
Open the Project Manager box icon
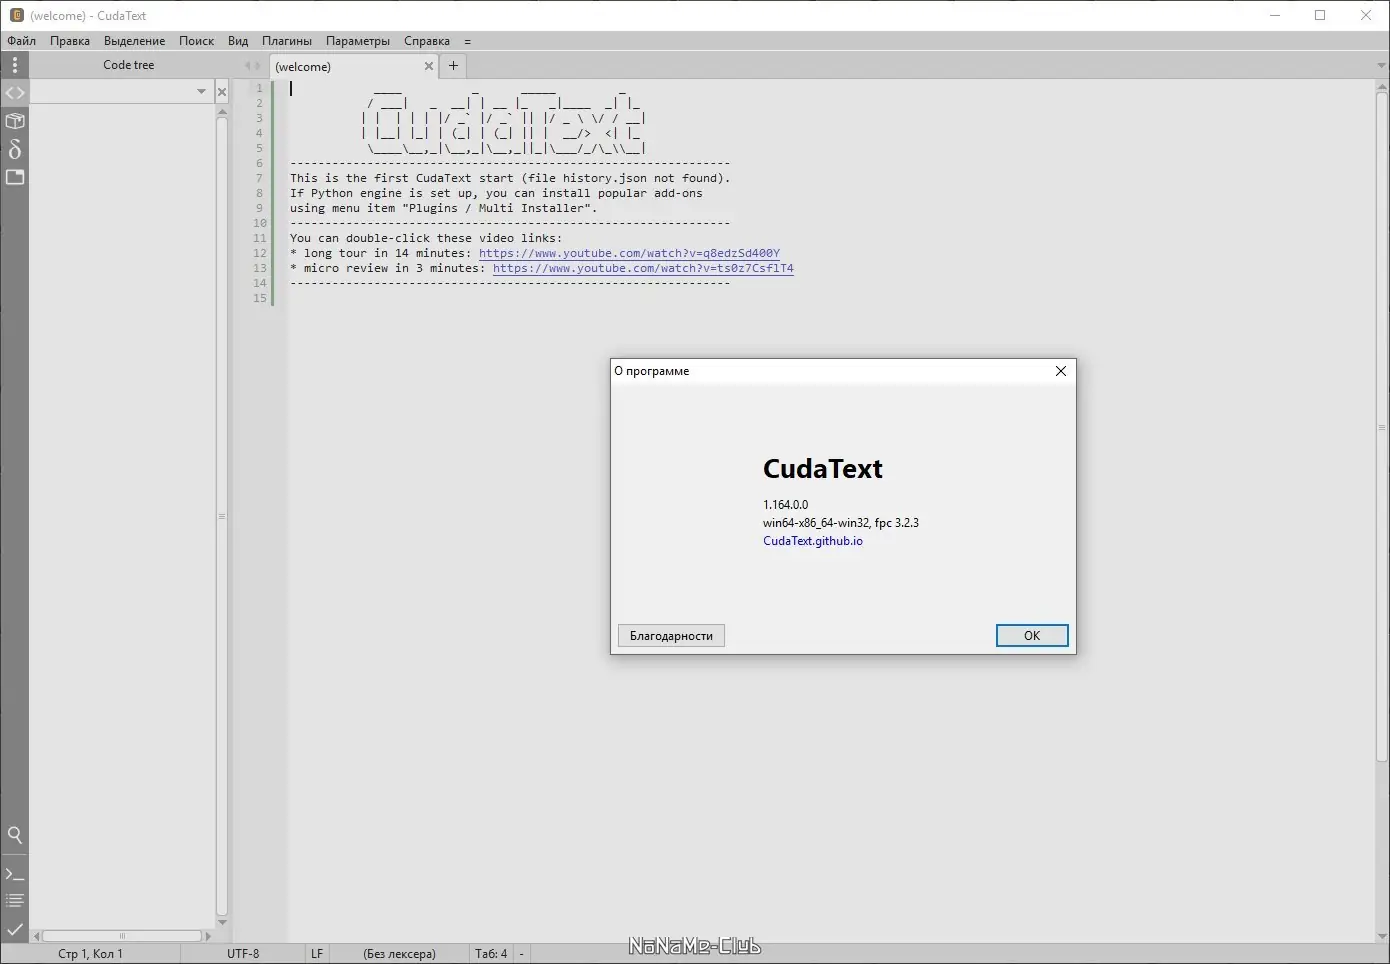15,121
